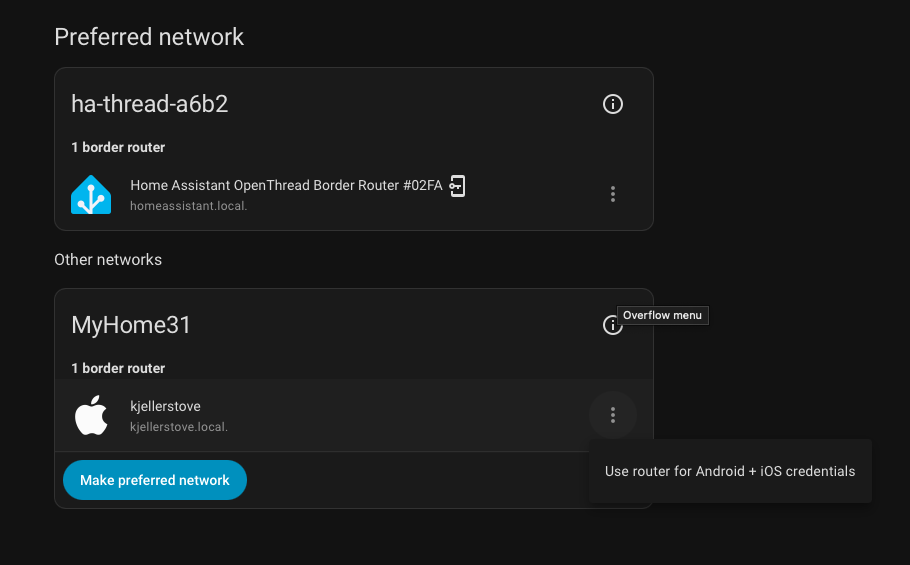Select Use router for Android + iOS credentials
Image resolution: width=910 pixels, height=565 pixels.
[730, 471]
